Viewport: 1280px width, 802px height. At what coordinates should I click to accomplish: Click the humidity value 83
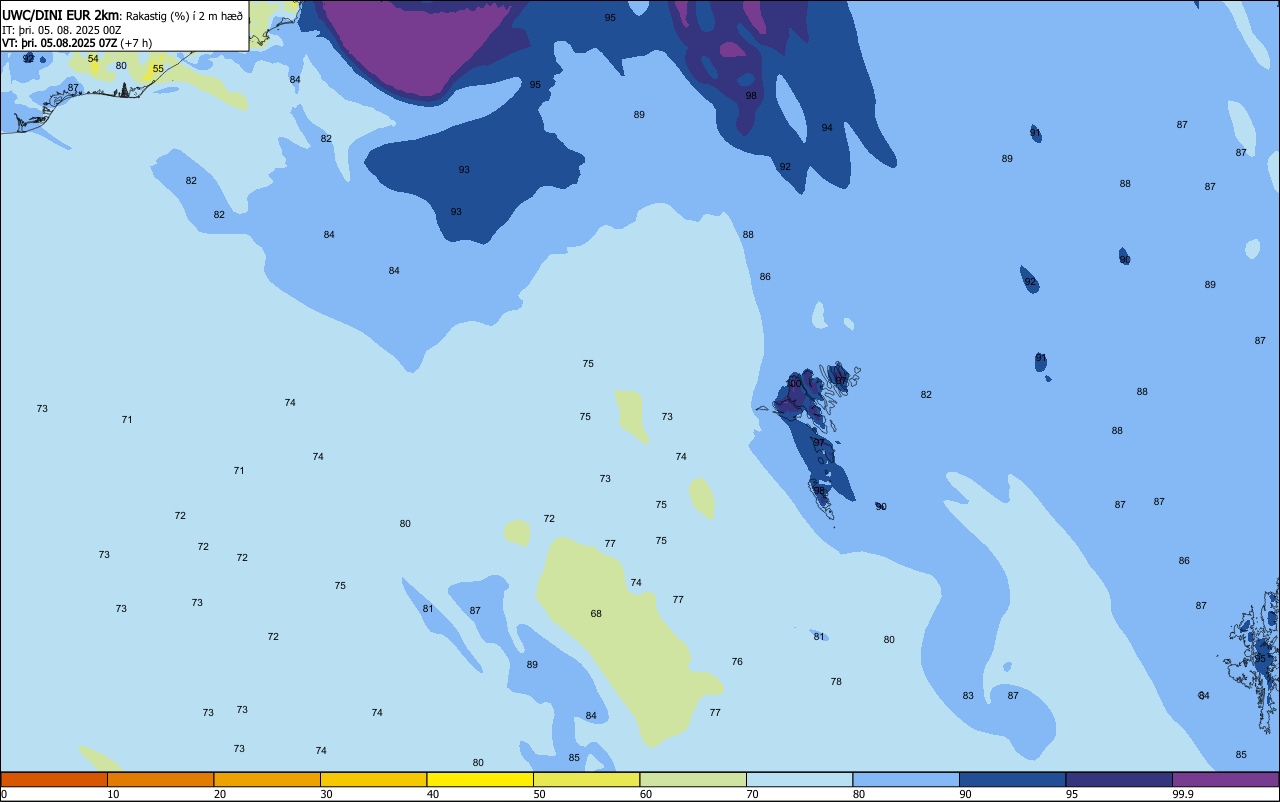pyautogui.click(x=968, y=695)
